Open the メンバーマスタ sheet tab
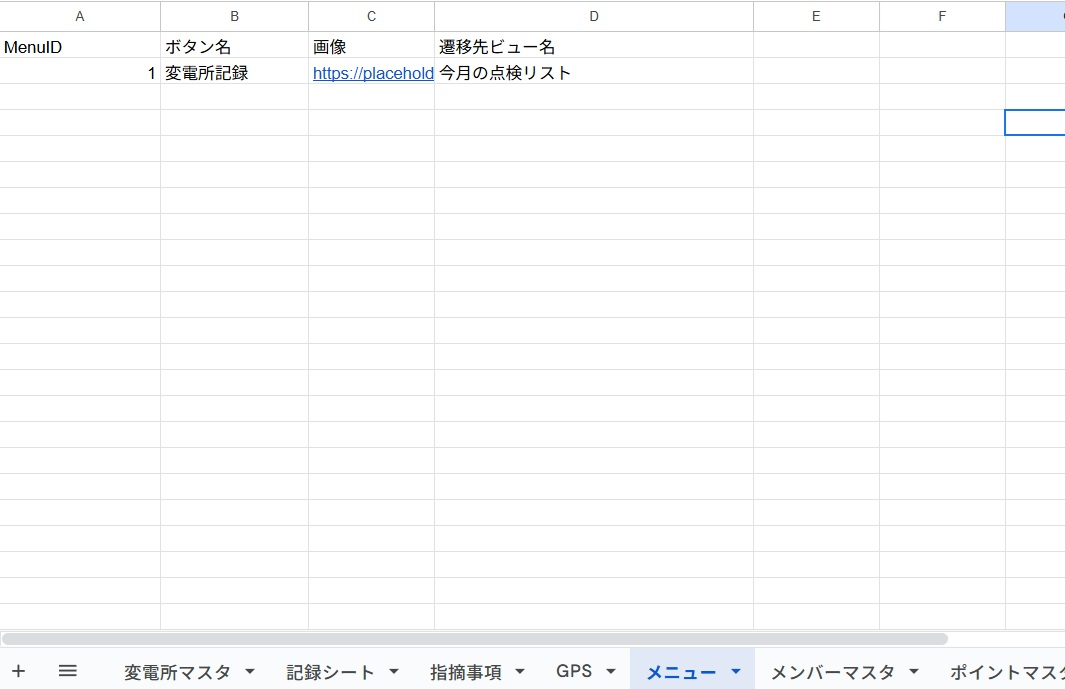 click(x=832, y=672)
